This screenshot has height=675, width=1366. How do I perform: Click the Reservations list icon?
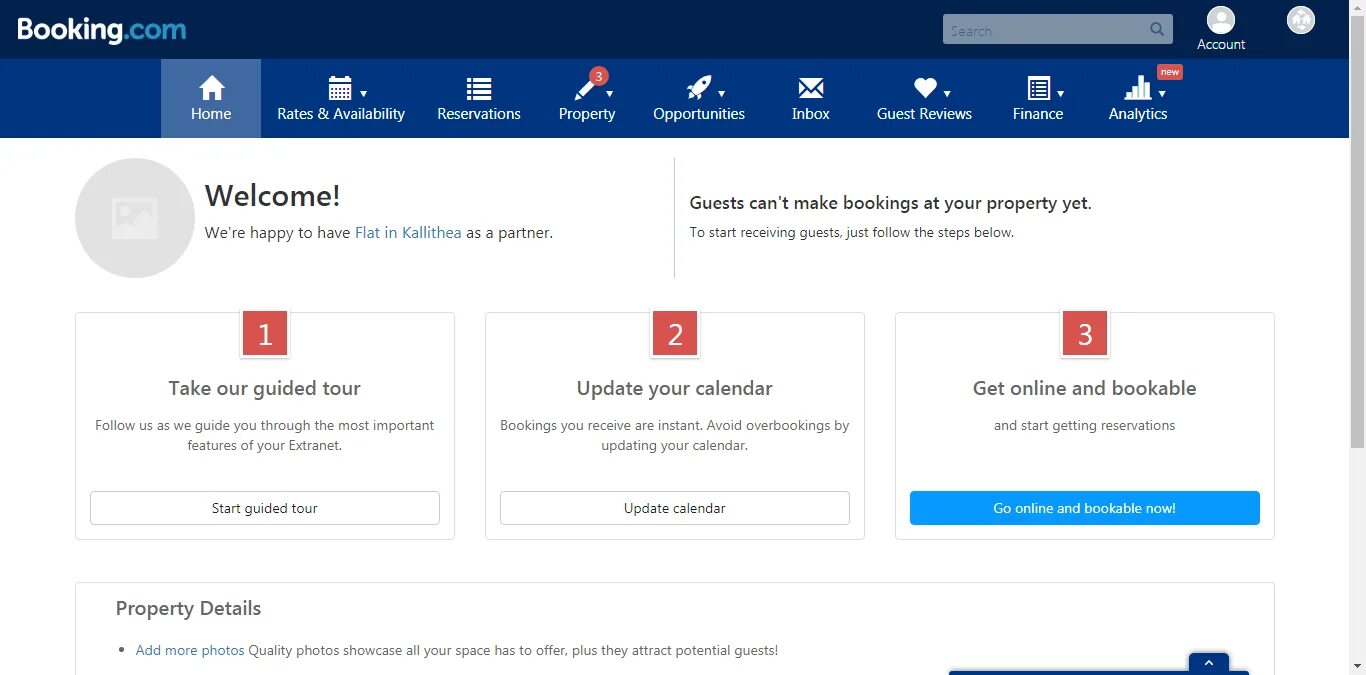tap(479, 88)
